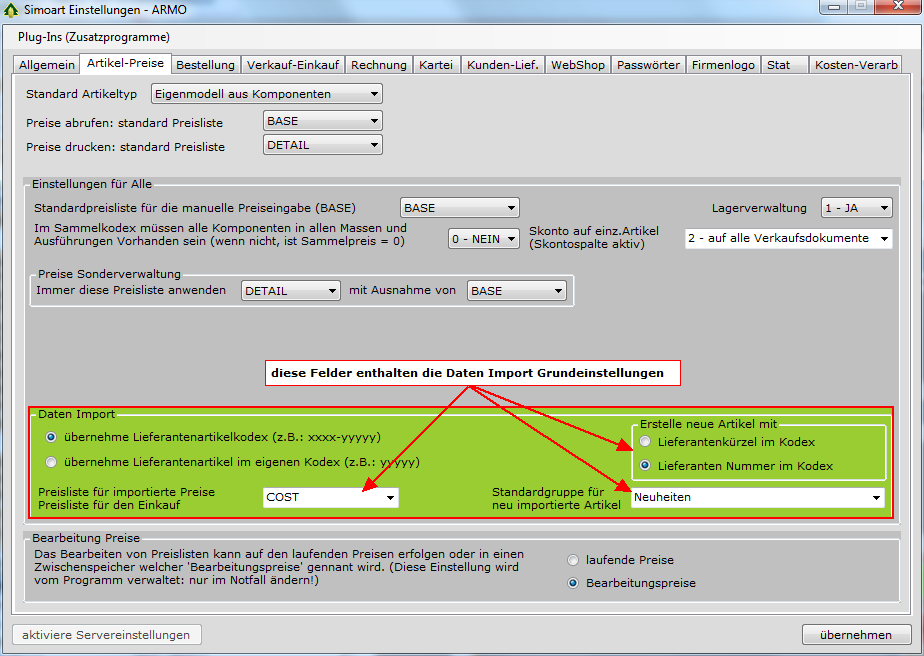This screenshot has width=924, height=656.
Task: Open the Rechnung tab
Action: click(379, 65)
